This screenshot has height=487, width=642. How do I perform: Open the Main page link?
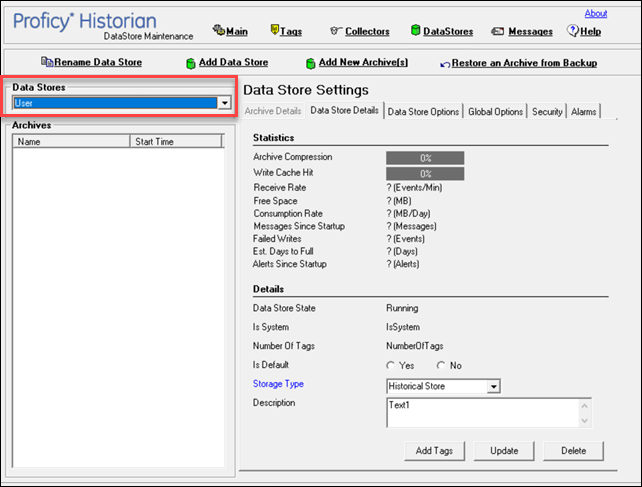(237, 32)
